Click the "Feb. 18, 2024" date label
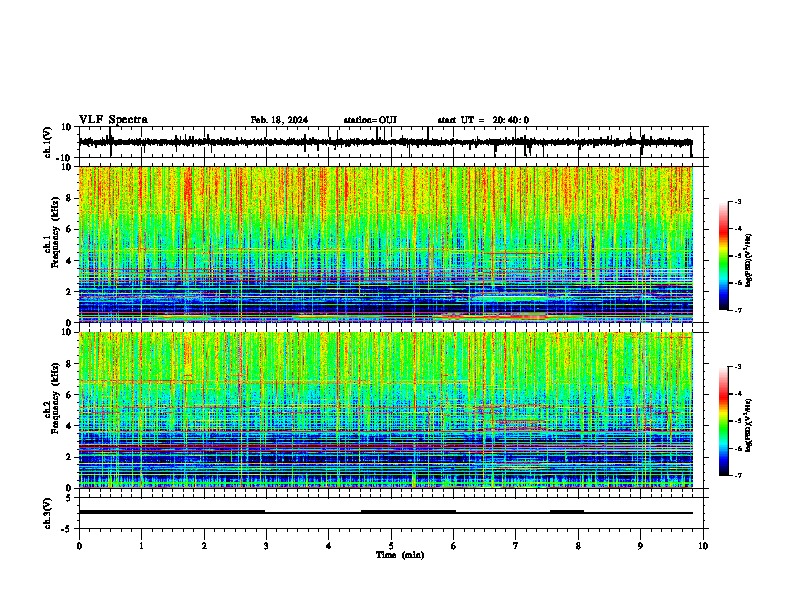The image size is (792, 612). [279, 120]
